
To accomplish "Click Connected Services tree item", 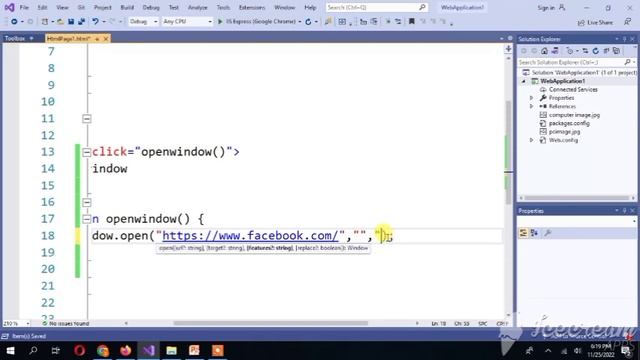I will [573, 89].
